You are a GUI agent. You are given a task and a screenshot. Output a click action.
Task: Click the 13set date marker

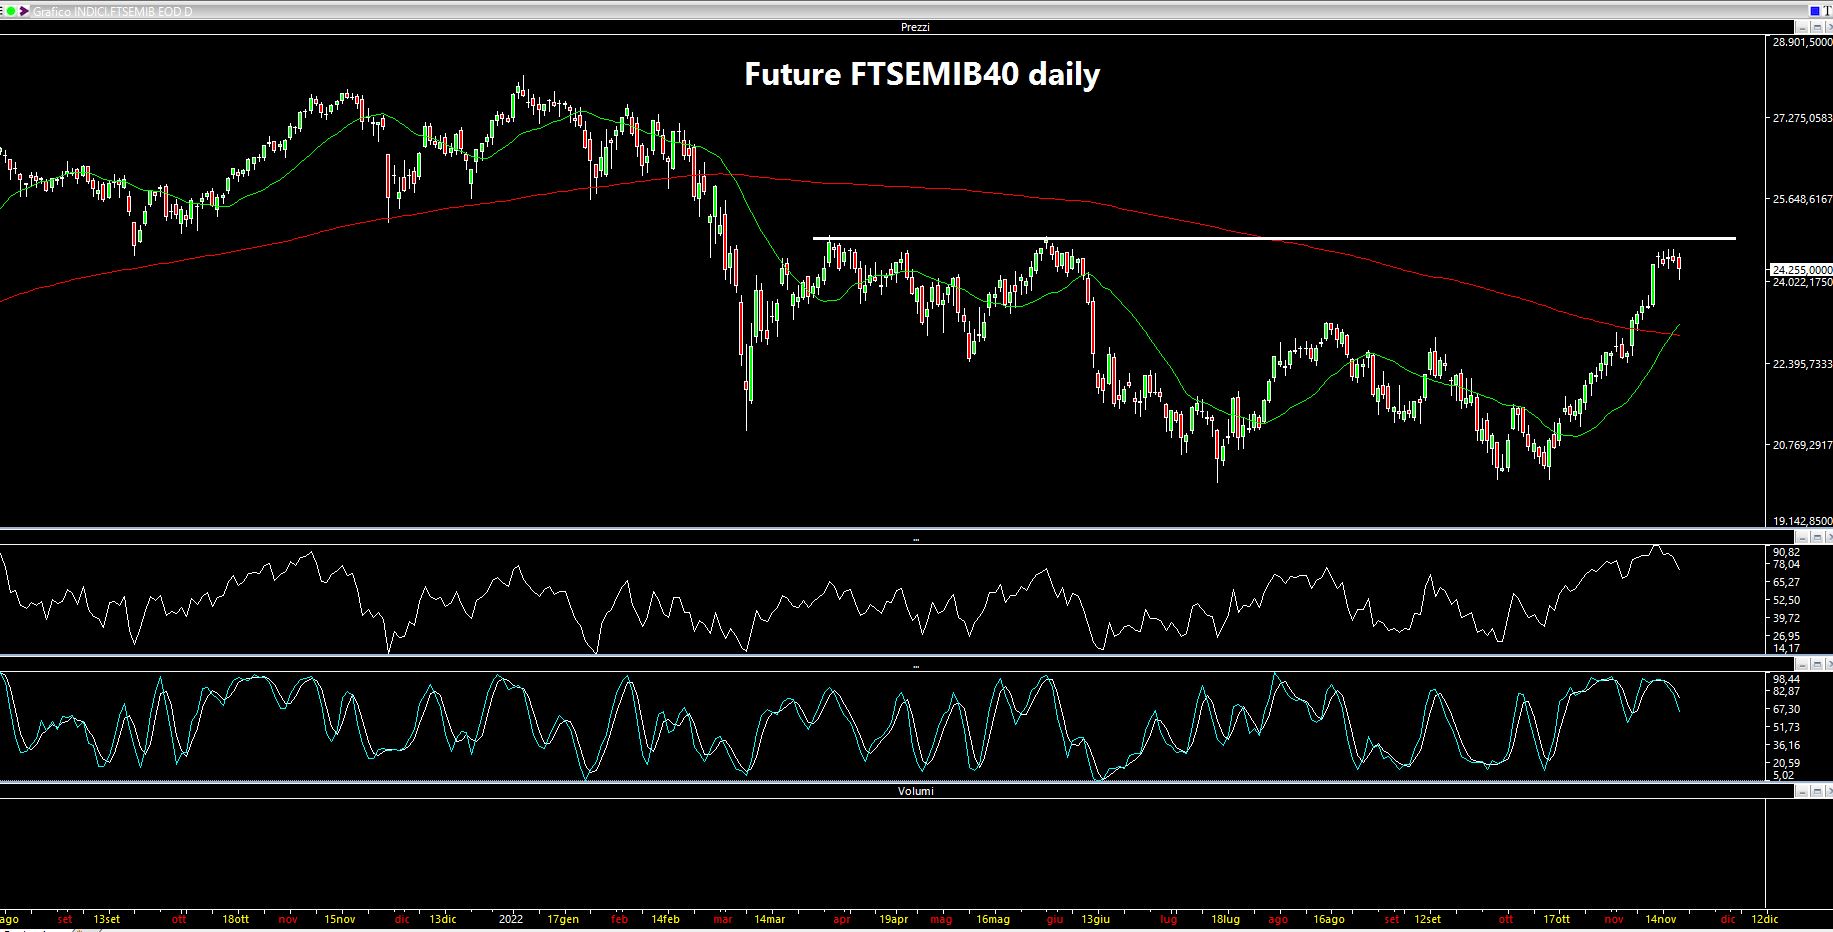(106, 919)
